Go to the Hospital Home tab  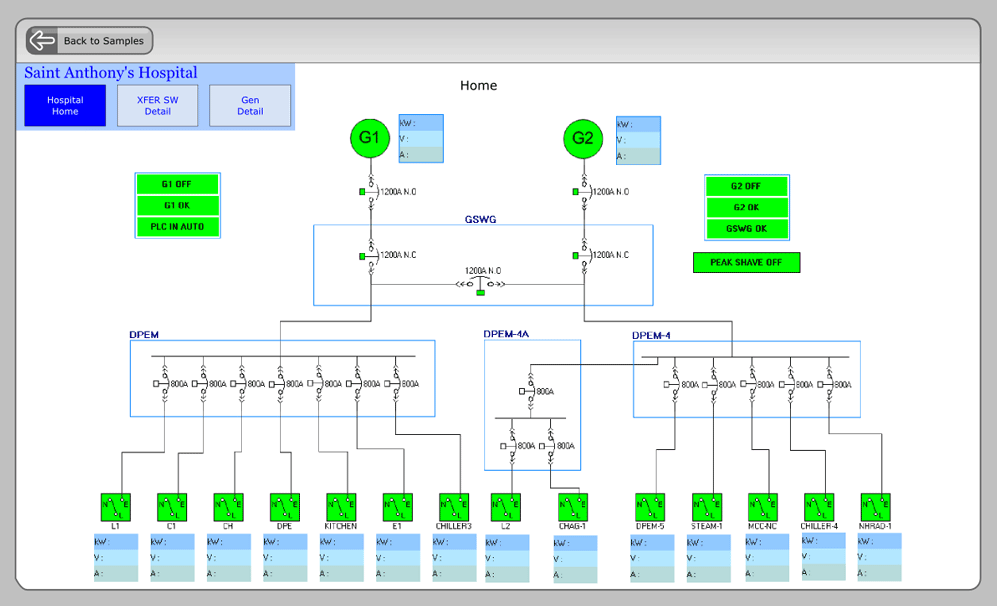point(65,106)
